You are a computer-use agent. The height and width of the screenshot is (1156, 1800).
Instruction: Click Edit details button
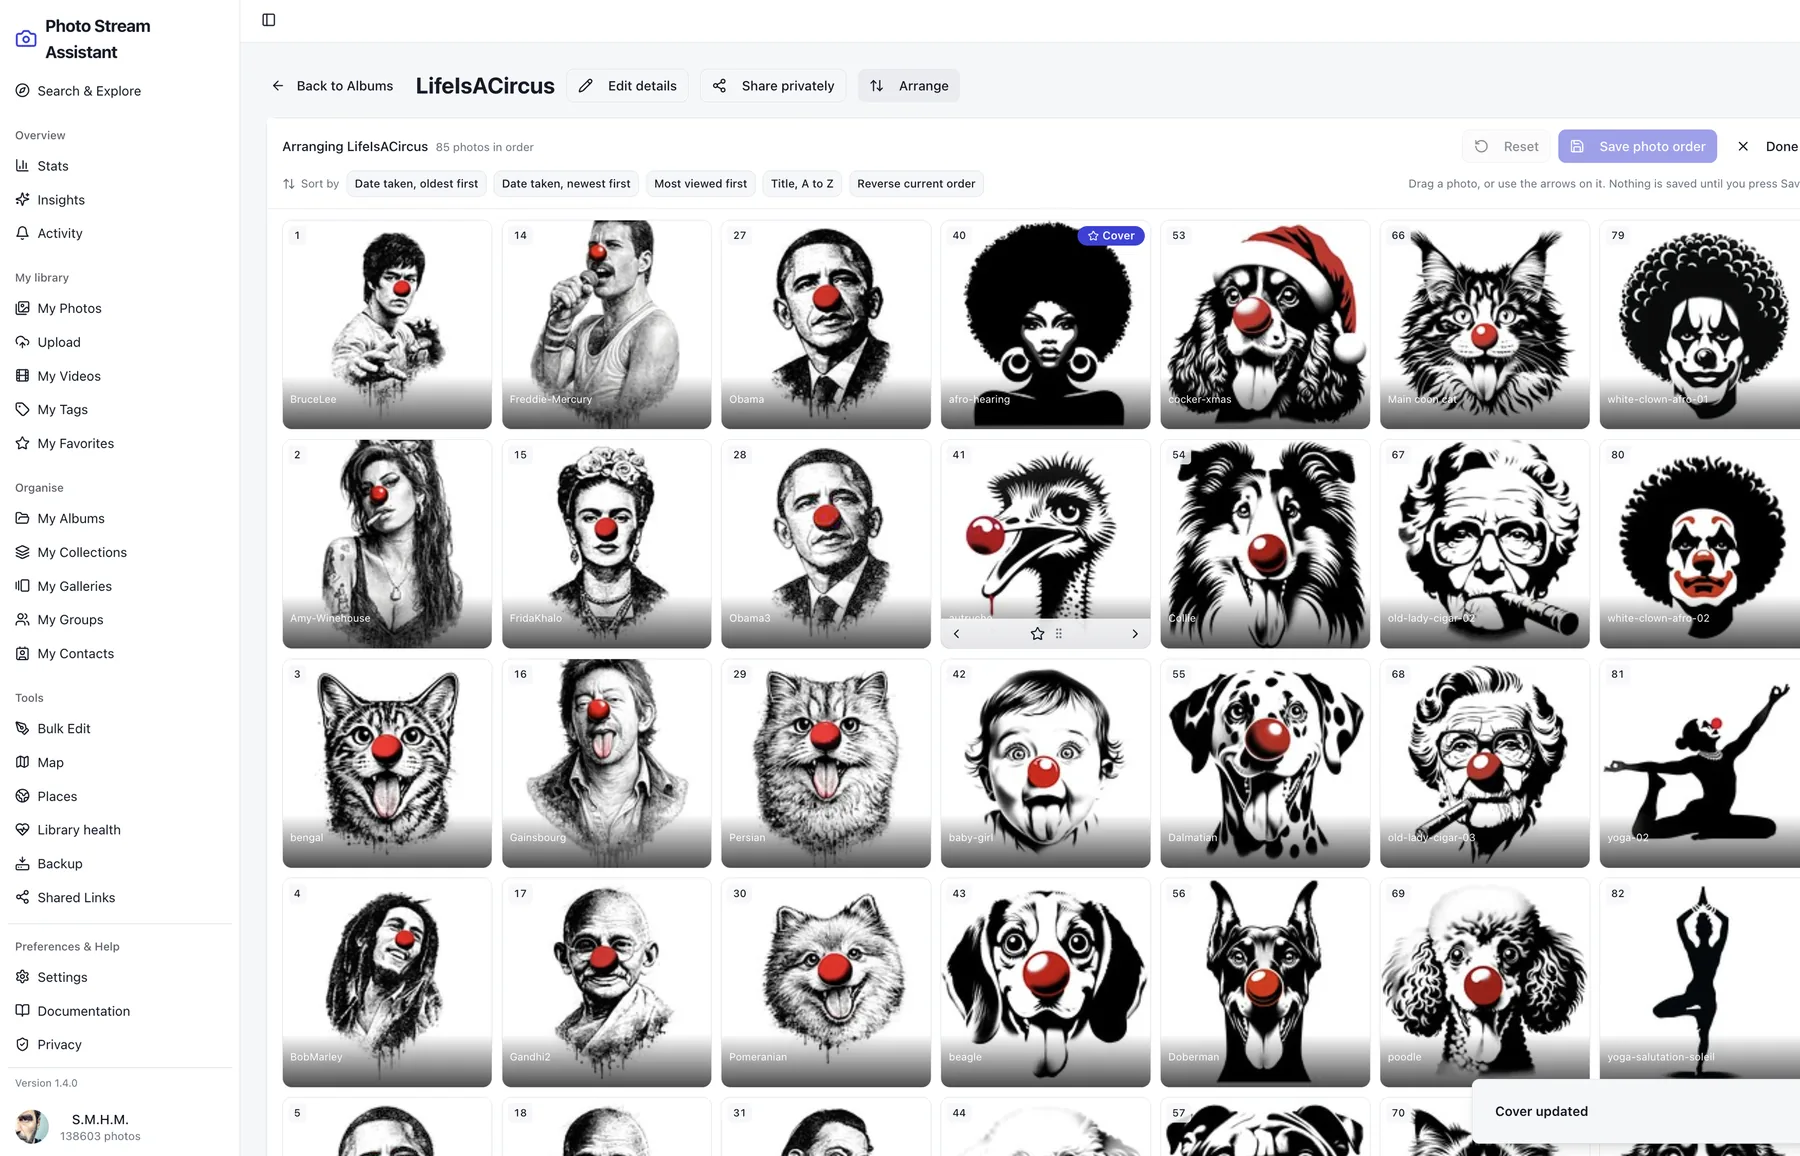tap(627, 86)
